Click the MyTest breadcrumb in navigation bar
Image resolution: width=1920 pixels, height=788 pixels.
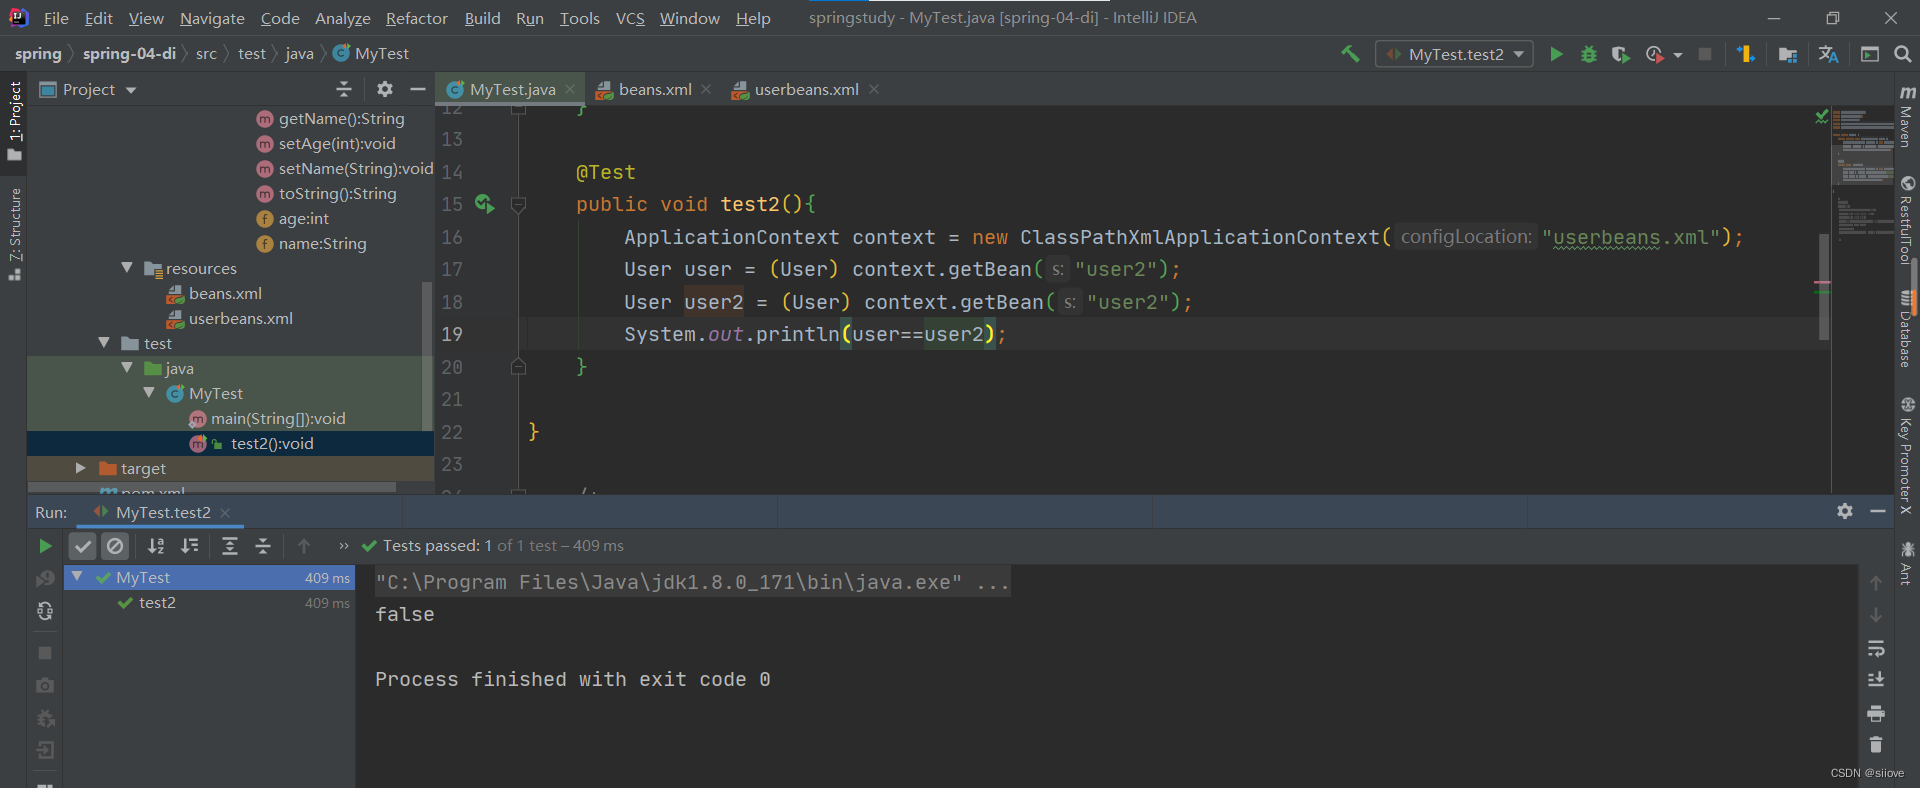click(371, 54)
